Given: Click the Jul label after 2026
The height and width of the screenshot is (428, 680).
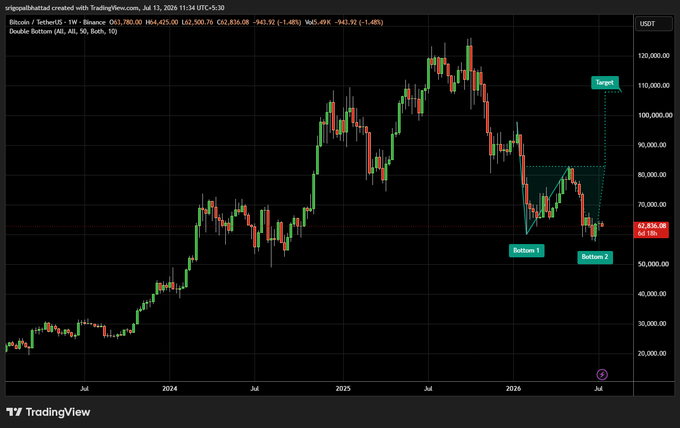Looking at the screenshot, I should (598, 388).
